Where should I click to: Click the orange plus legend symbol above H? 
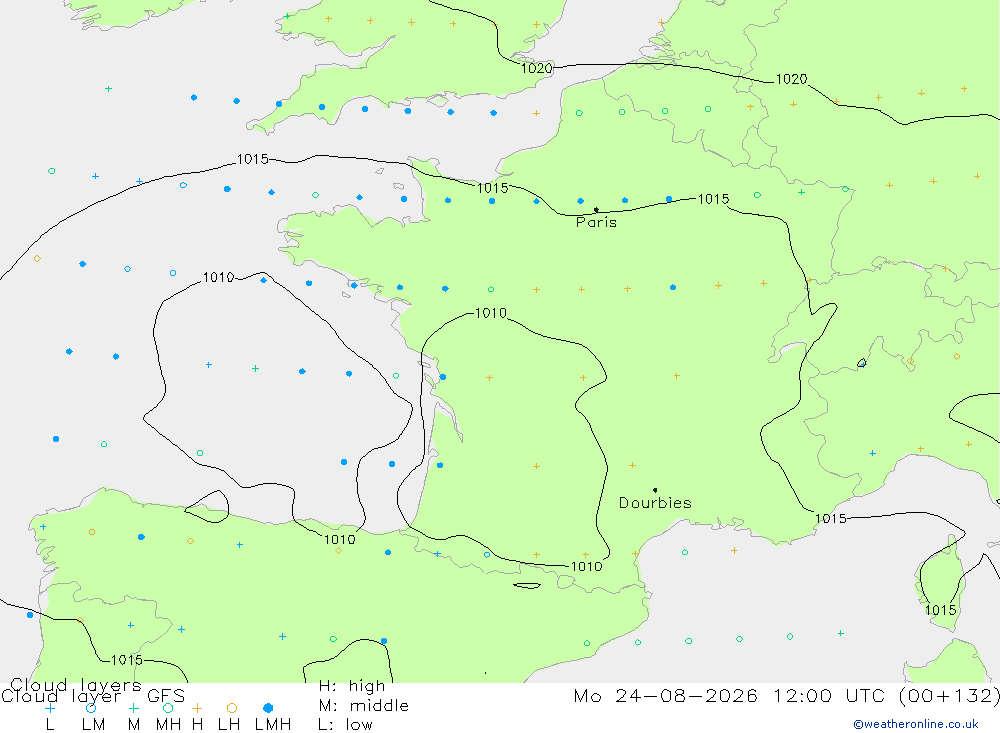click(197, 708)
